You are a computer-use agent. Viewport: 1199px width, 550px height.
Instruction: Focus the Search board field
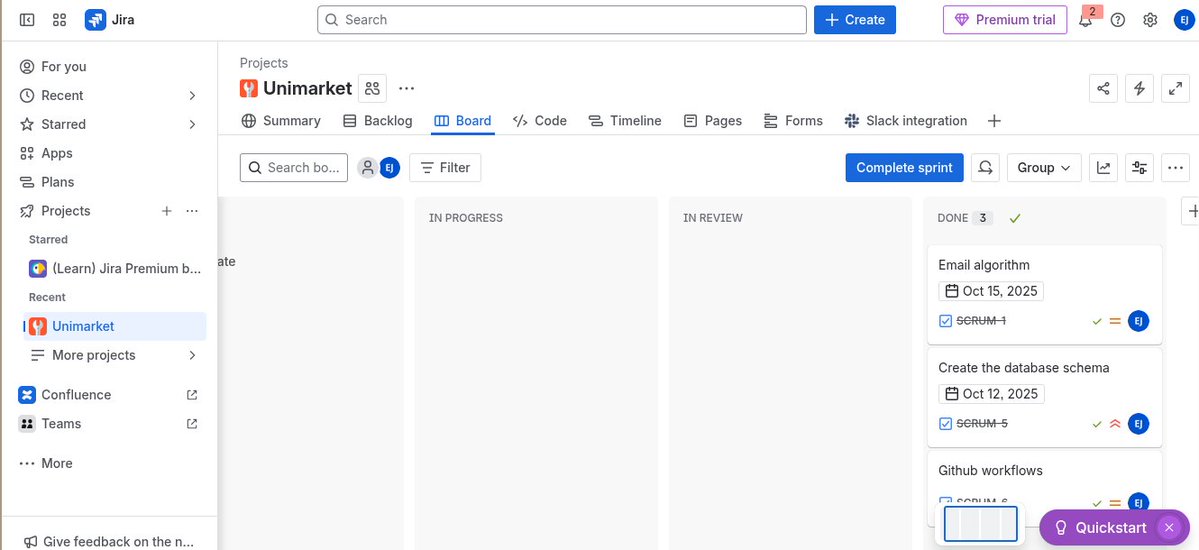pyautogui.click(x=294, y=168)
